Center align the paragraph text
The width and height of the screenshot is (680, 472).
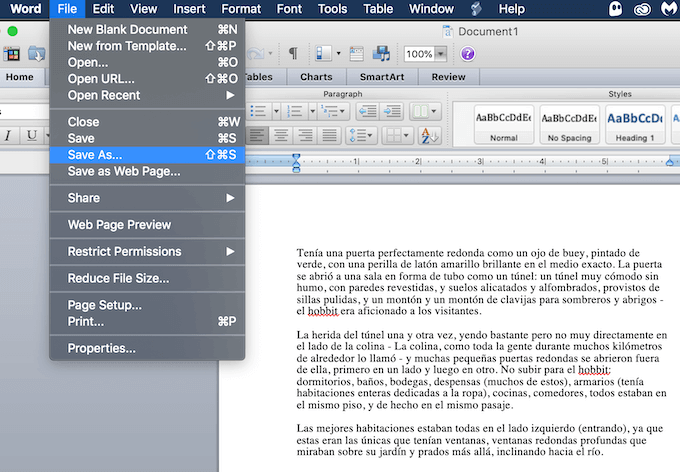click(281, 135)
